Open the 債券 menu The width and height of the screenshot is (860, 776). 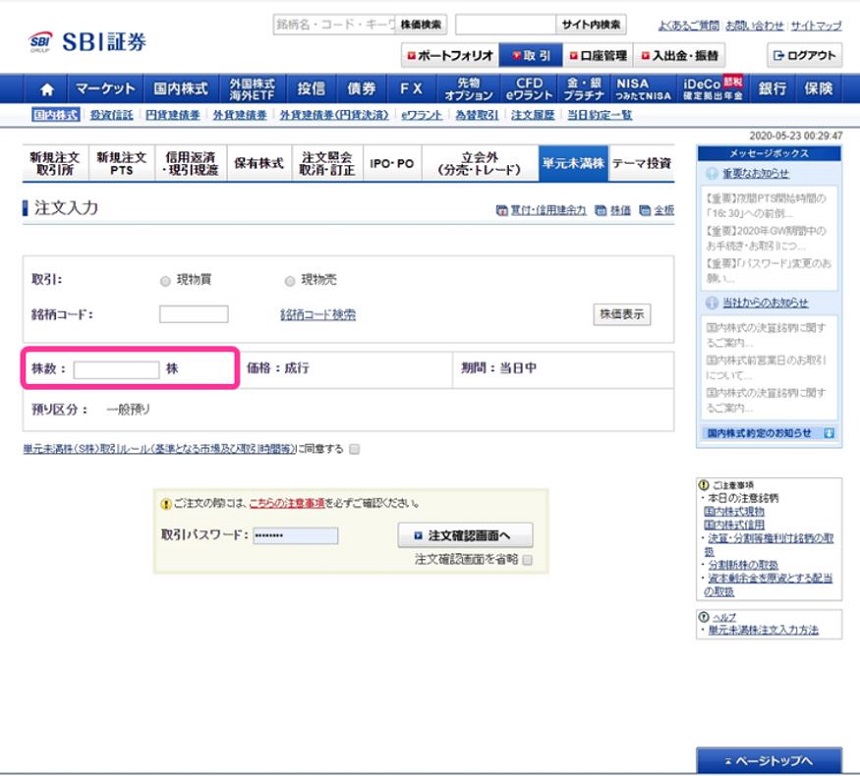(361, 89)
